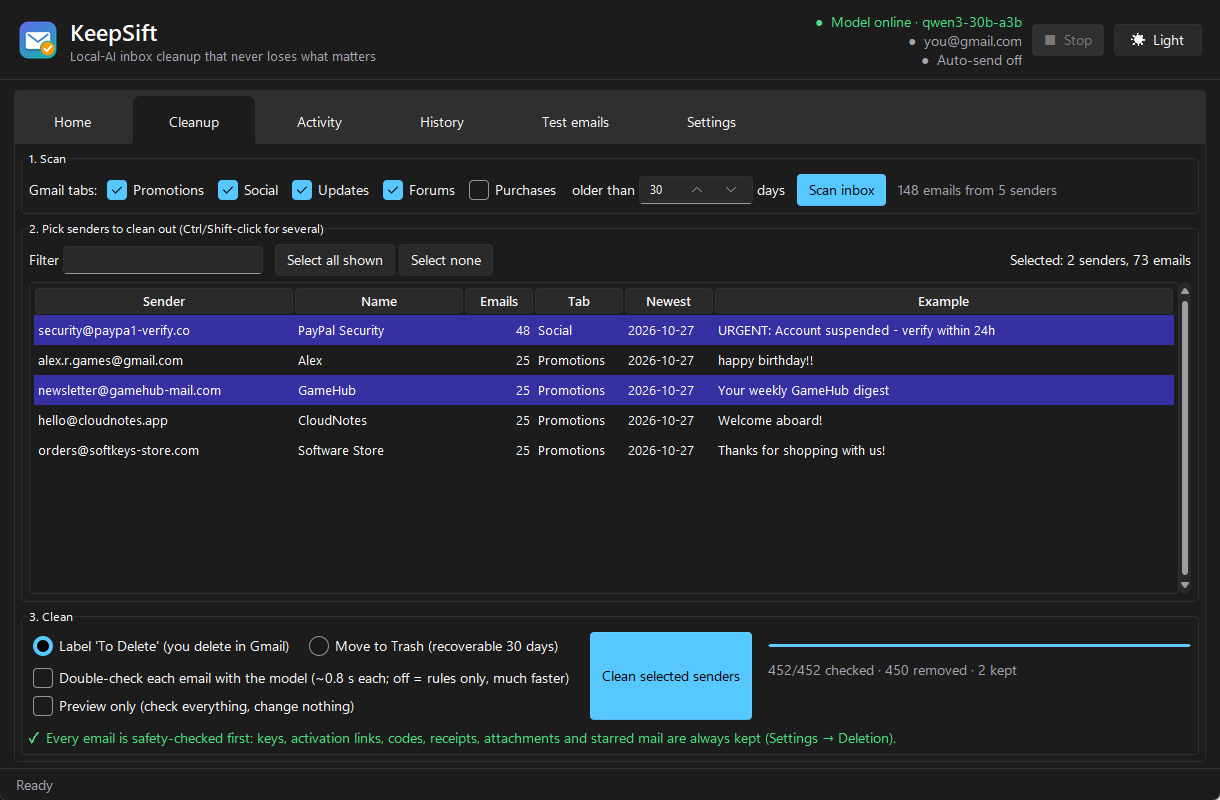
Task: Switch to the History tab
Action: click(x=442, y=122)
